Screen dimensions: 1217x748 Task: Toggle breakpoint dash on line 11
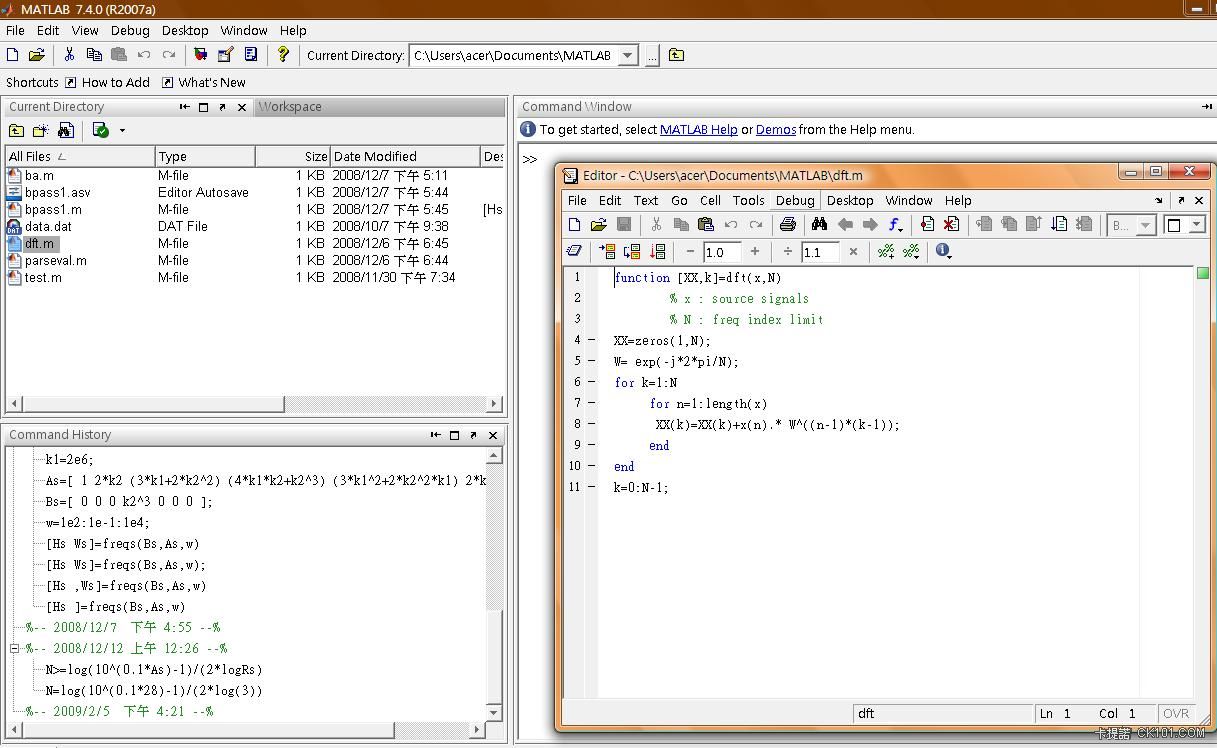click(x=591, y=487)
